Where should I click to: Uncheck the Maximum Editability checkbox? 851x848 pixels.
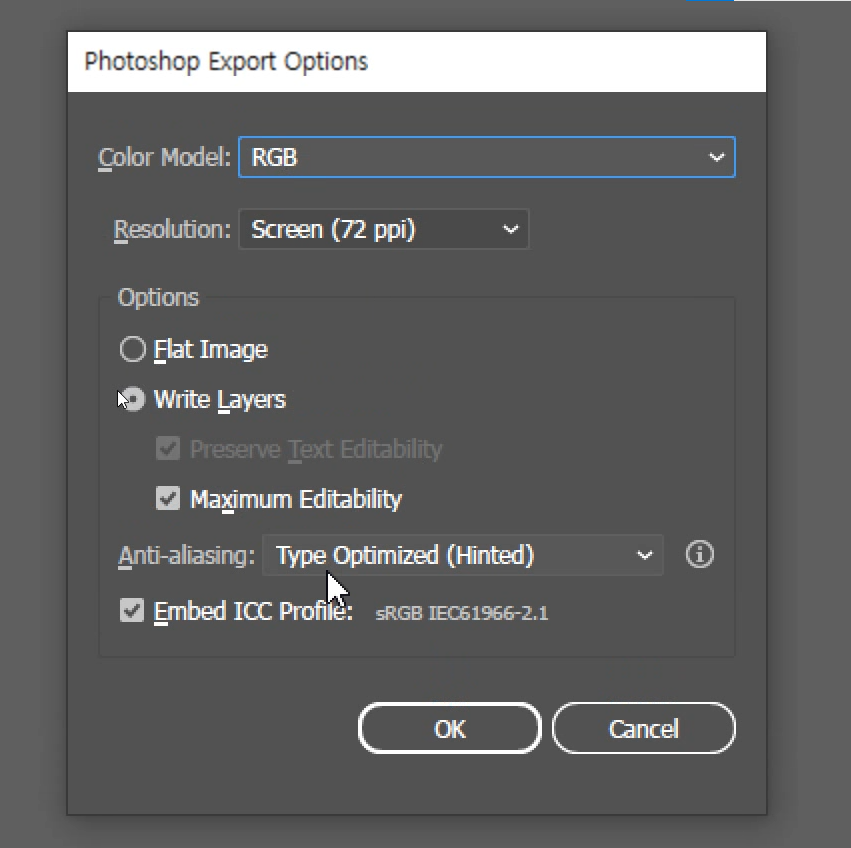pyautogui.click(x=168, y=498)
